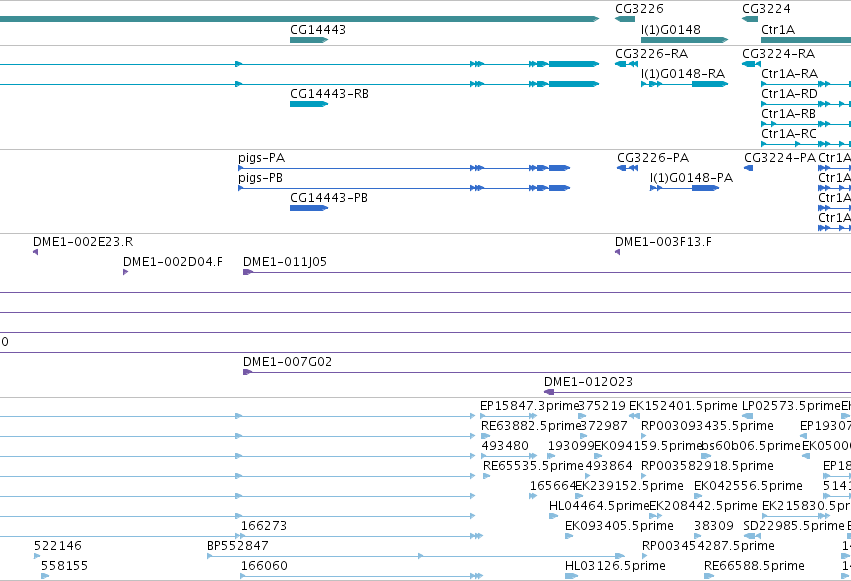Click the l(1)G0148-PA protein feature
Screen dimensions: 851x581
click(x=684, y=188)
